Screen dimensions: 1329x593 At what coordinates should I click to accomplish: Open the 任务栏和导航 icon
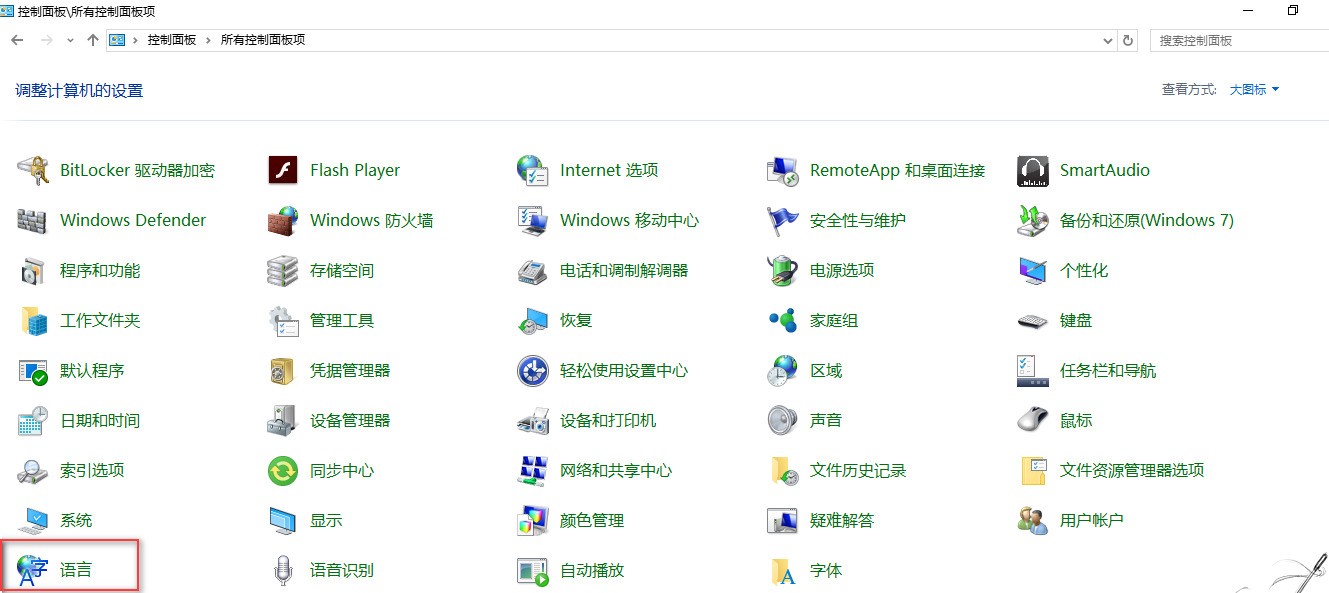point(1033,371)
